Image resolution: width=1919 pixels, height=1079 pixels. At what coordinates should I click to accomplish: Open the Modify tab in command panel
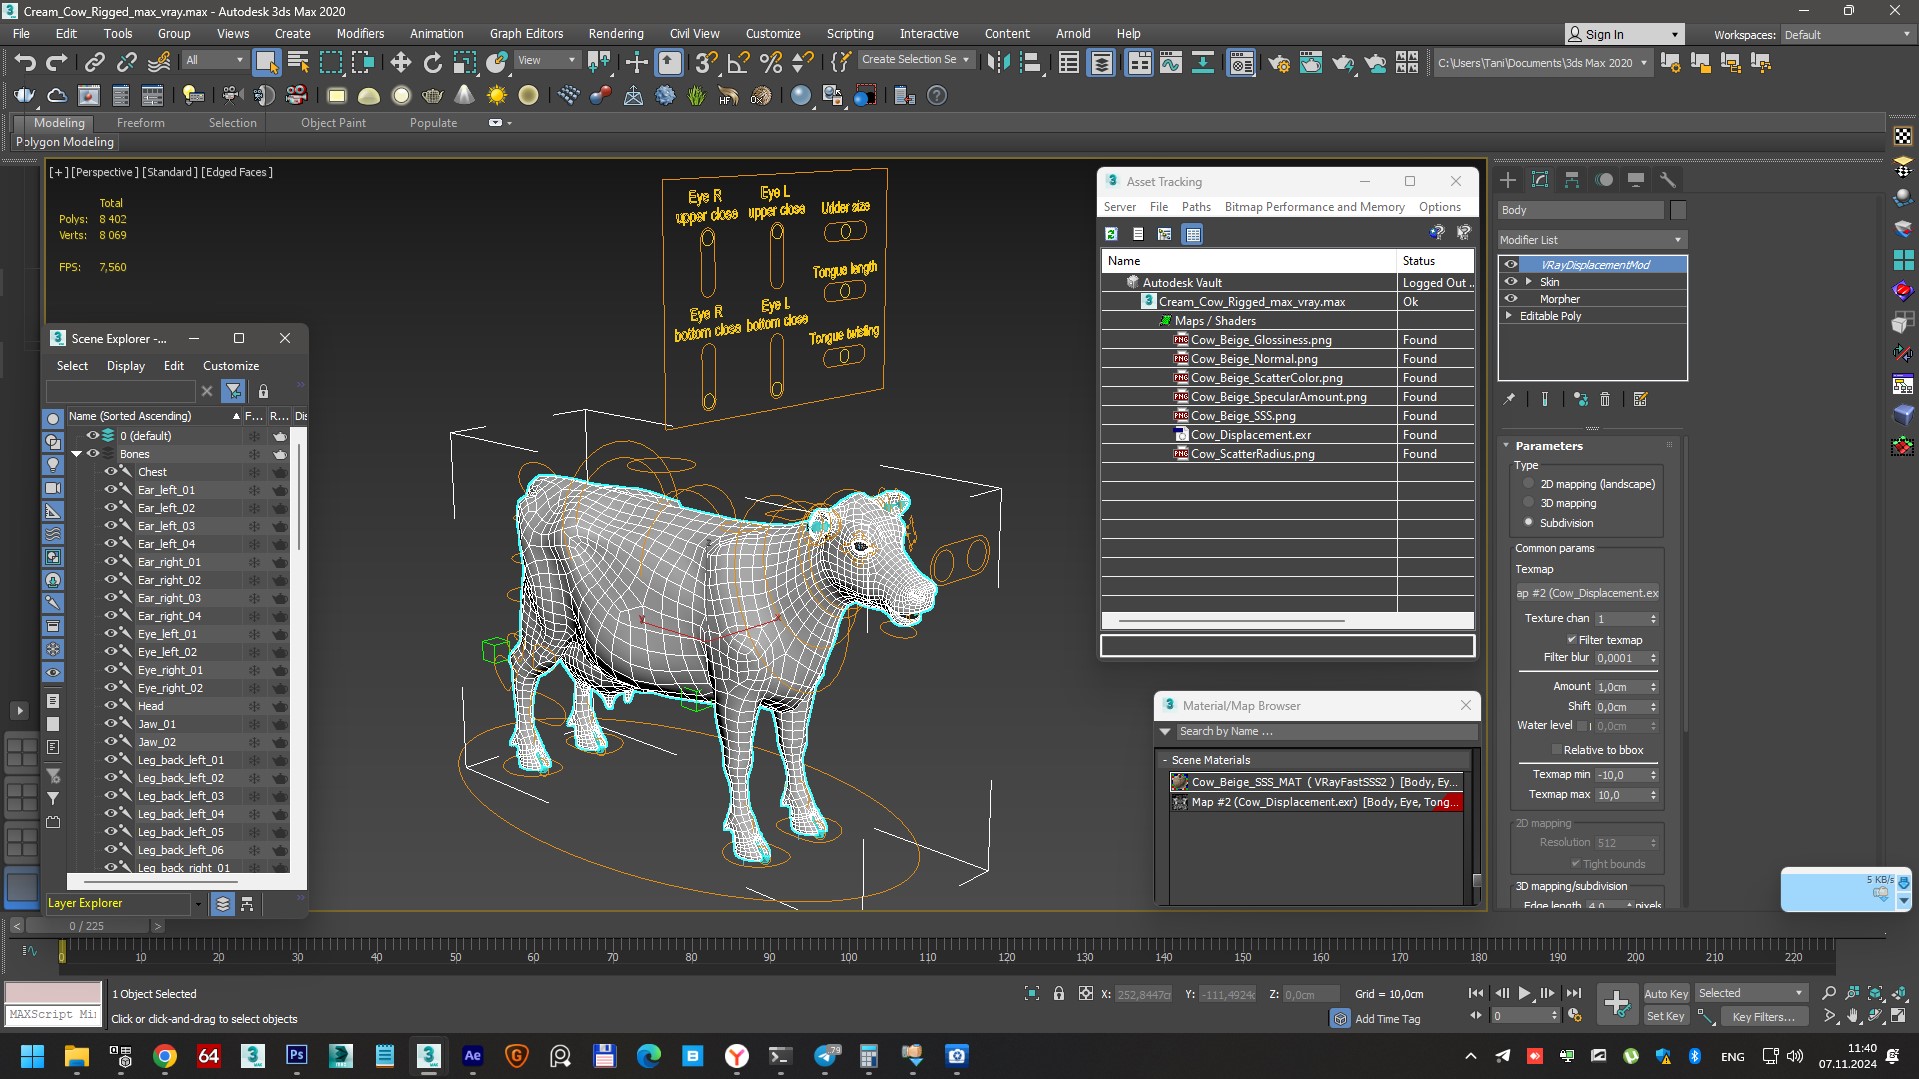pos(1540,180)
